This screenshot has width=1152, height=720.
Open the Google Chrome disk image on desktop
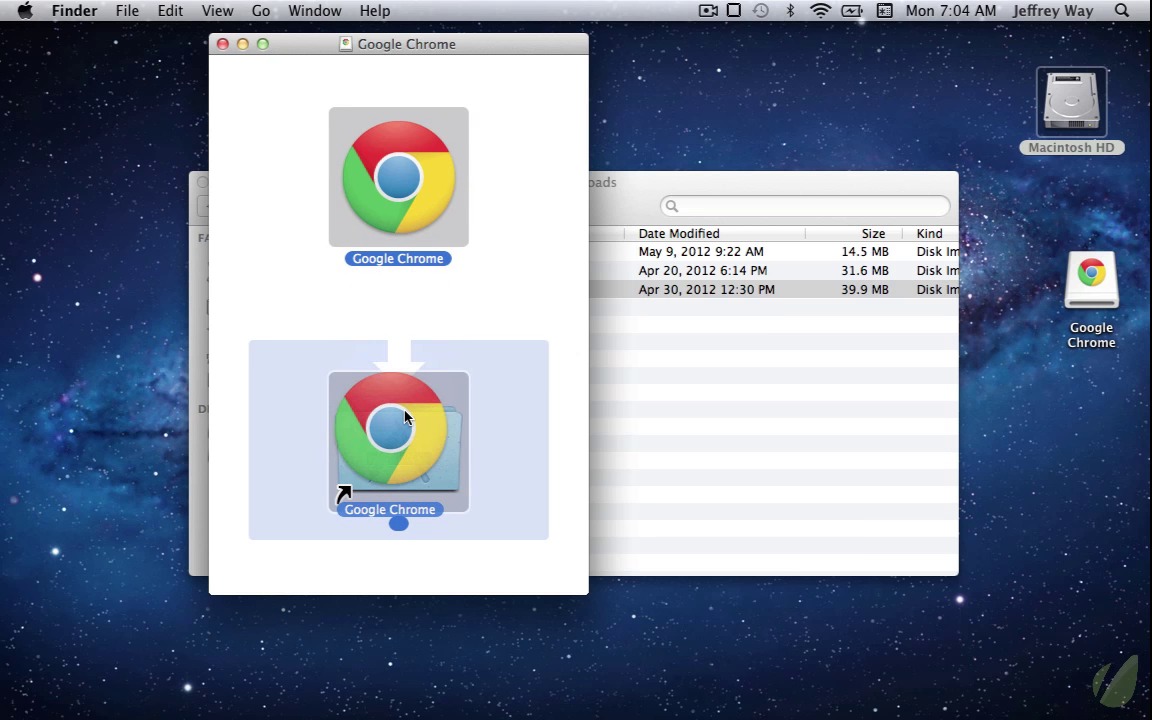[x=1091, y=282]
